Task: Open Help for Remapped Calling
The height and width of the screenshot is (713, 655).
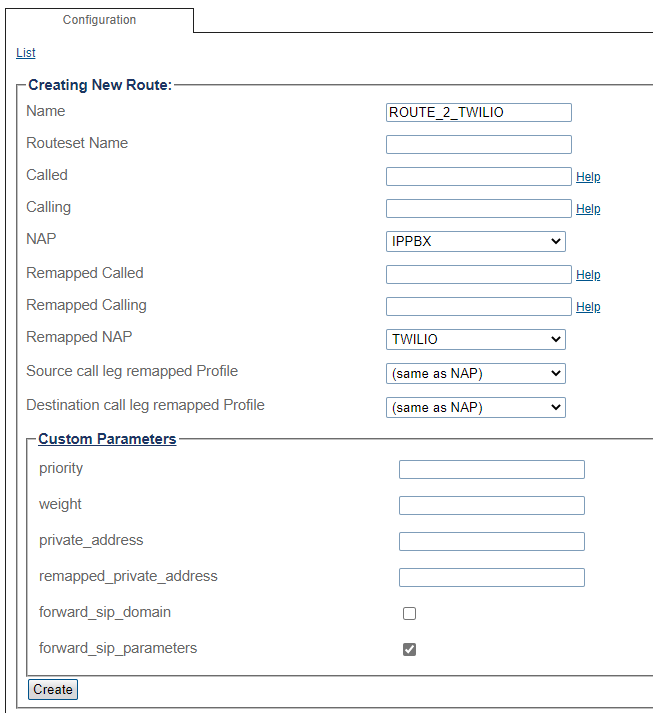Action: click(588, 307)
